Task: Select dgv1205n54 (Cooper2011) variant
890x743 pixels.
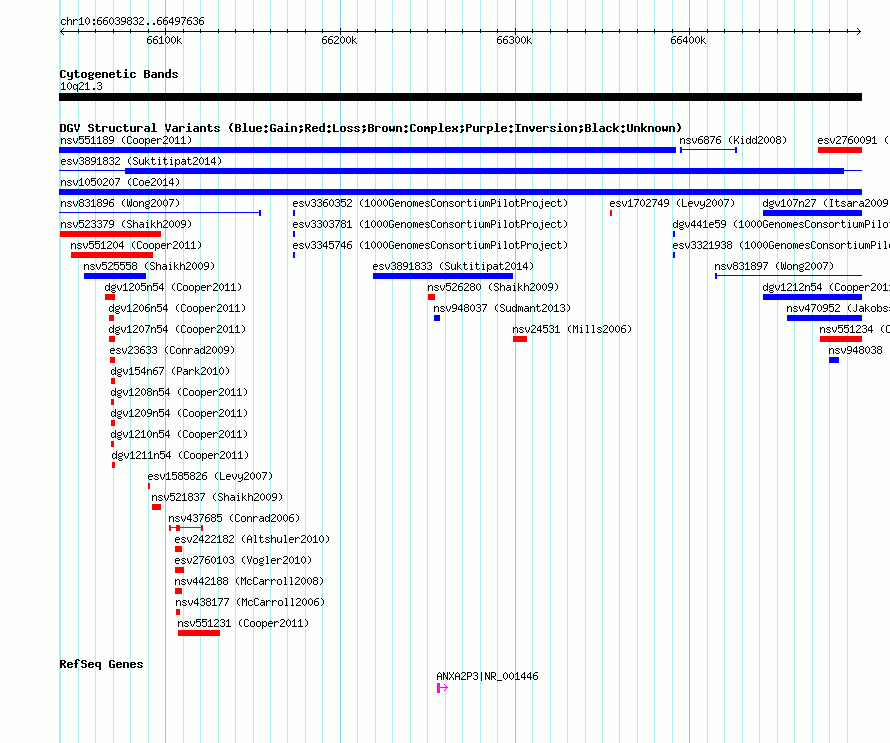Action: coord(173,287)
